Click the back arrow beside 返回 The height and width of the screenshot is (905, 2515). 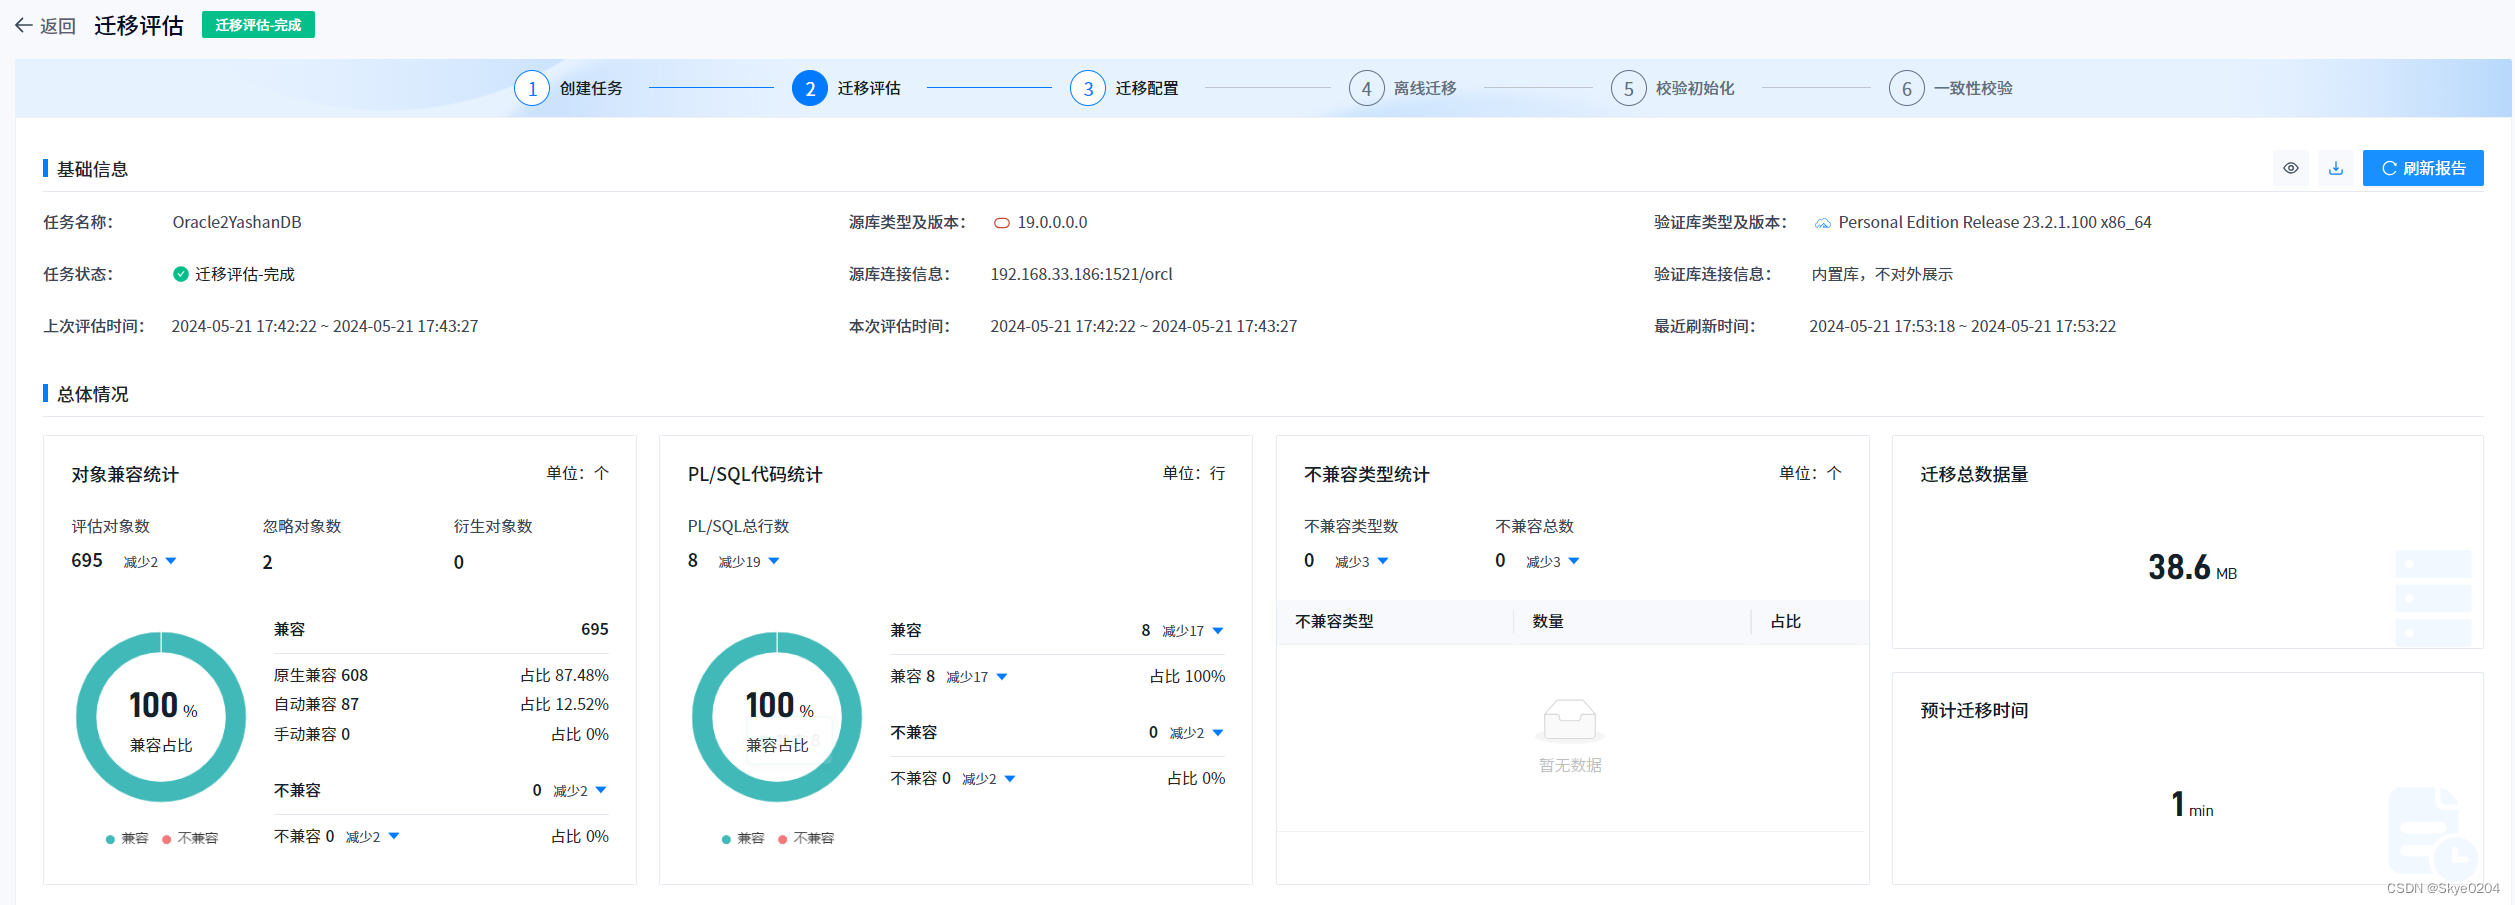pos(24,25)
